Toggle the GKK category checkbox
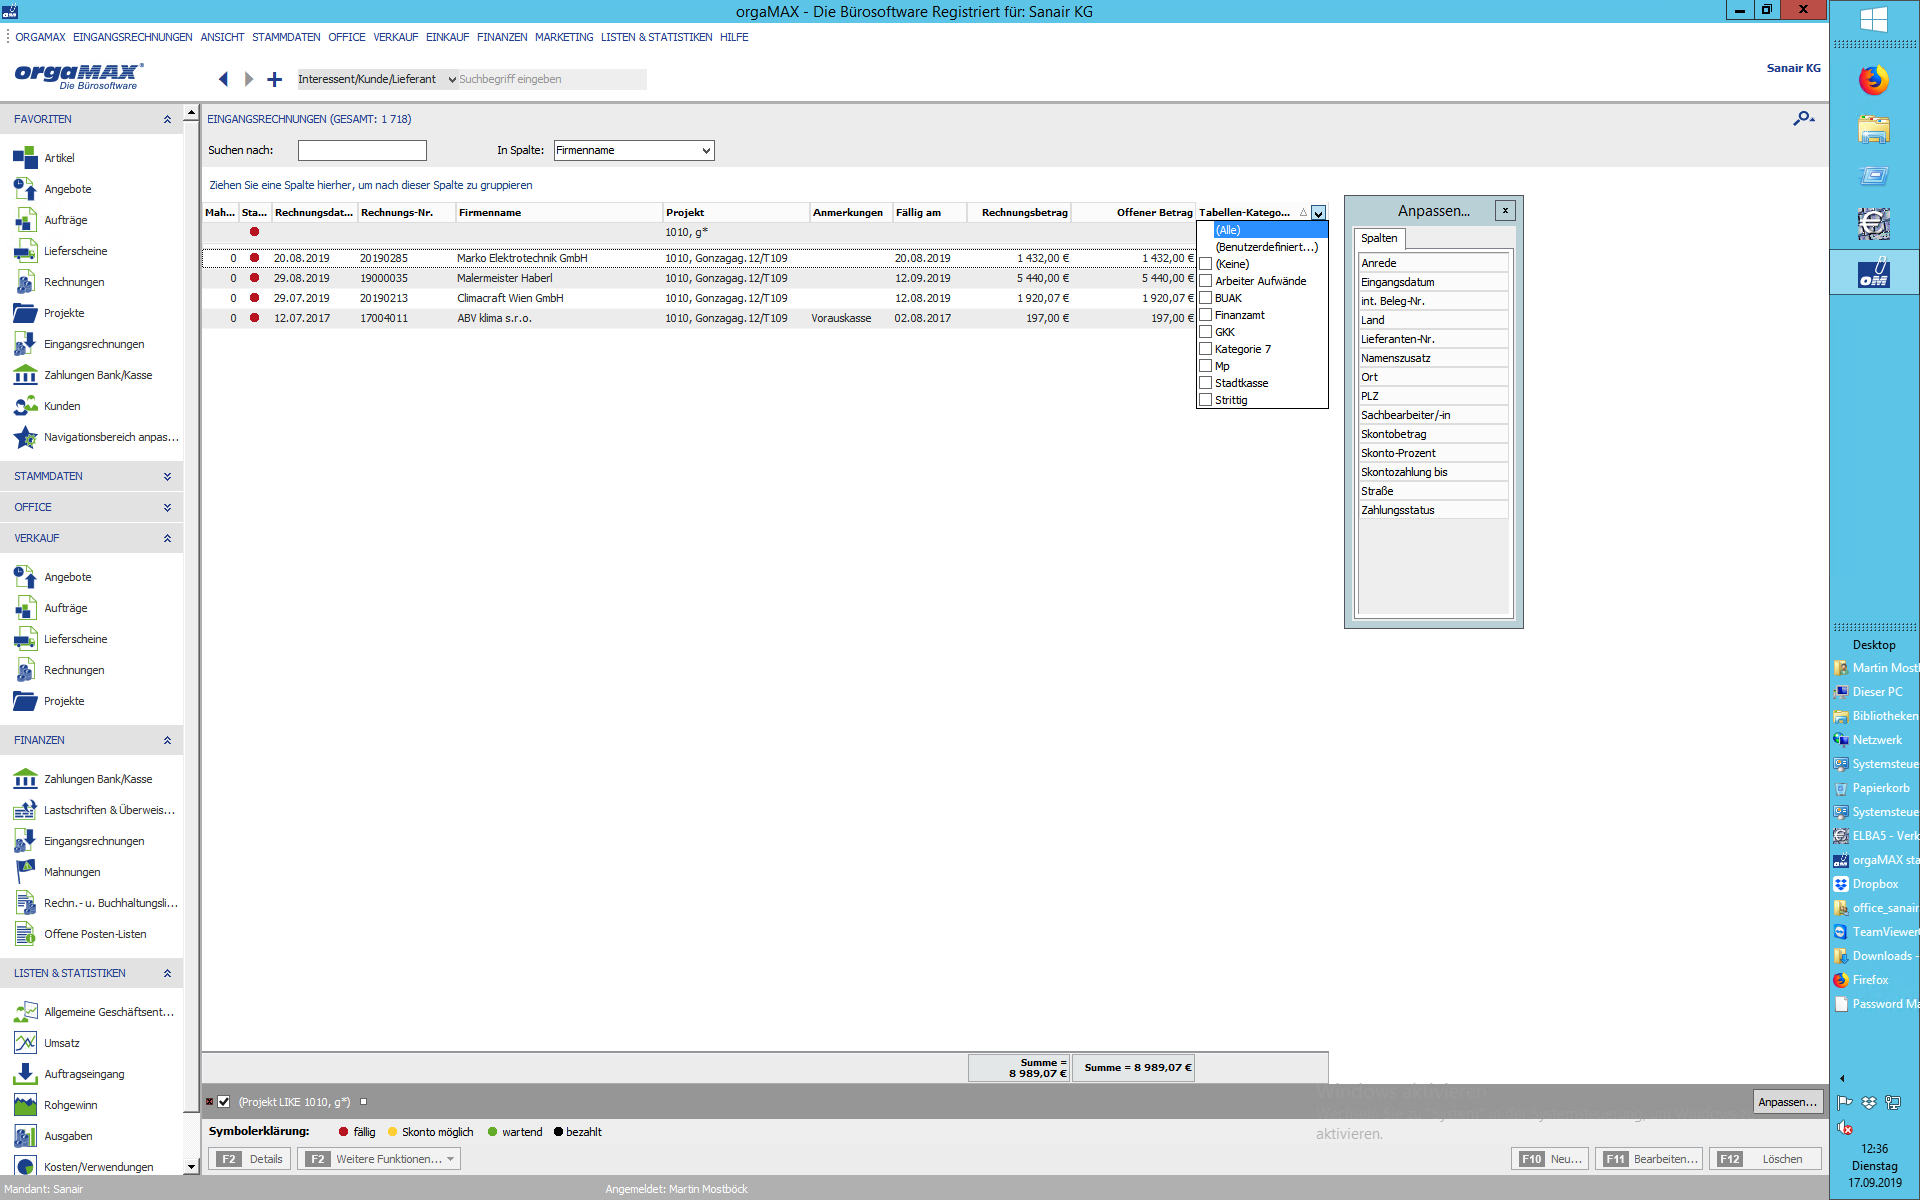 pos(1206,332)
